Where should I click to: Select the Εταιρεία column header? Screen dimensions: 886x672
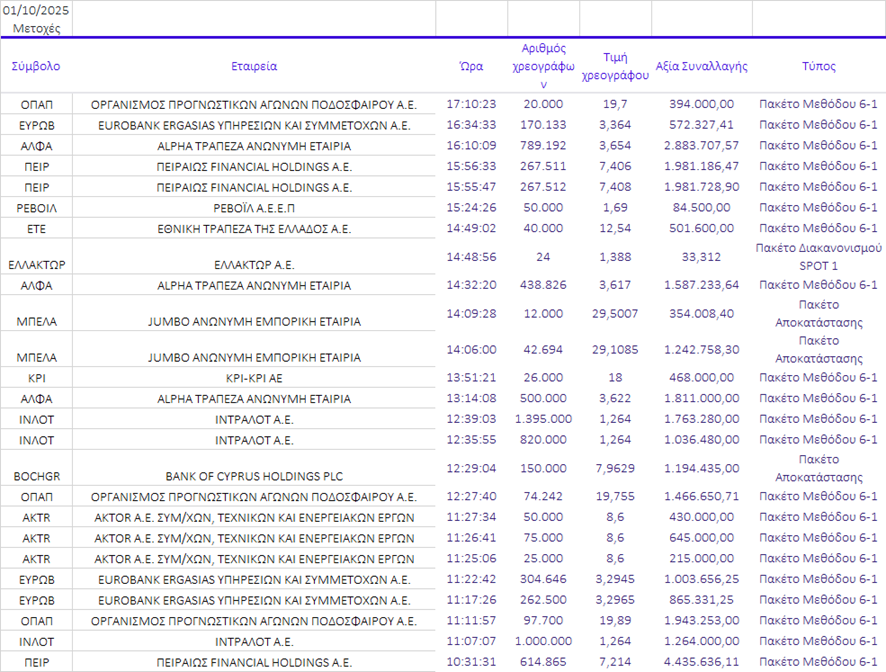pyautogui.click(x=253, y=67)
